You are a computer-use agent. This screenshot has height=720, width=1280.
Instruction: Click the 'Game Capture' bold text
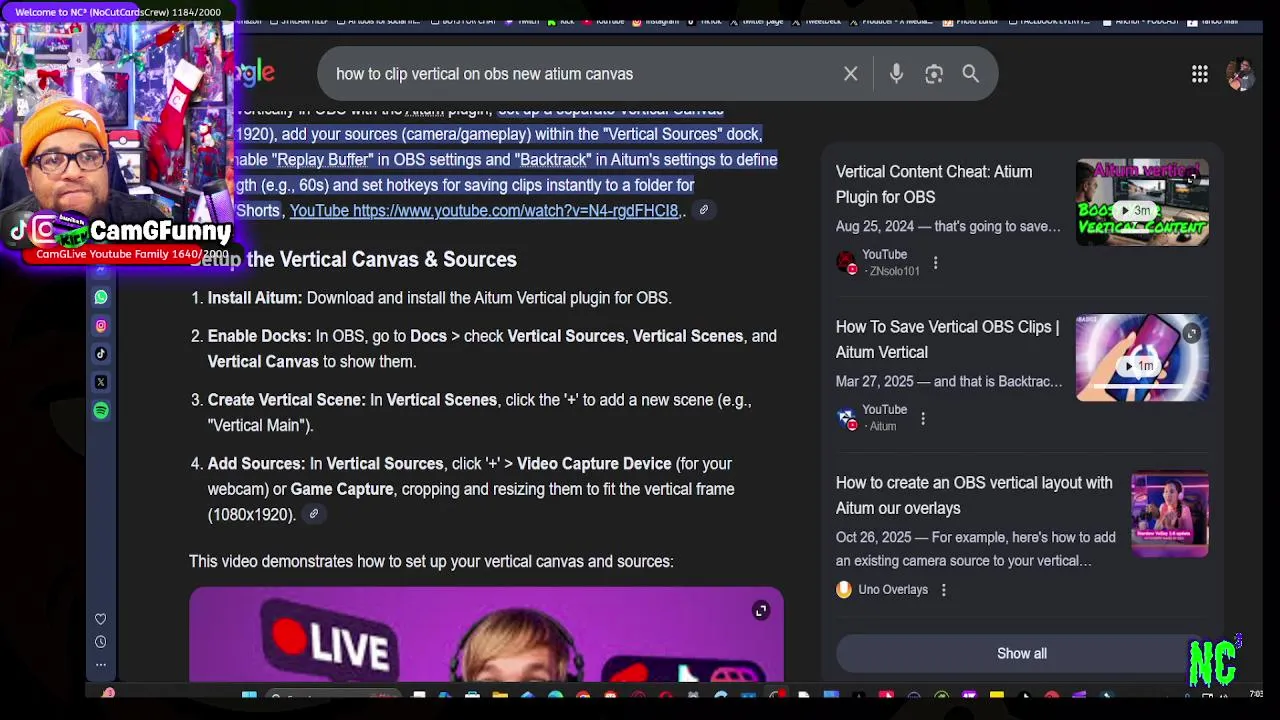[342, 489]
